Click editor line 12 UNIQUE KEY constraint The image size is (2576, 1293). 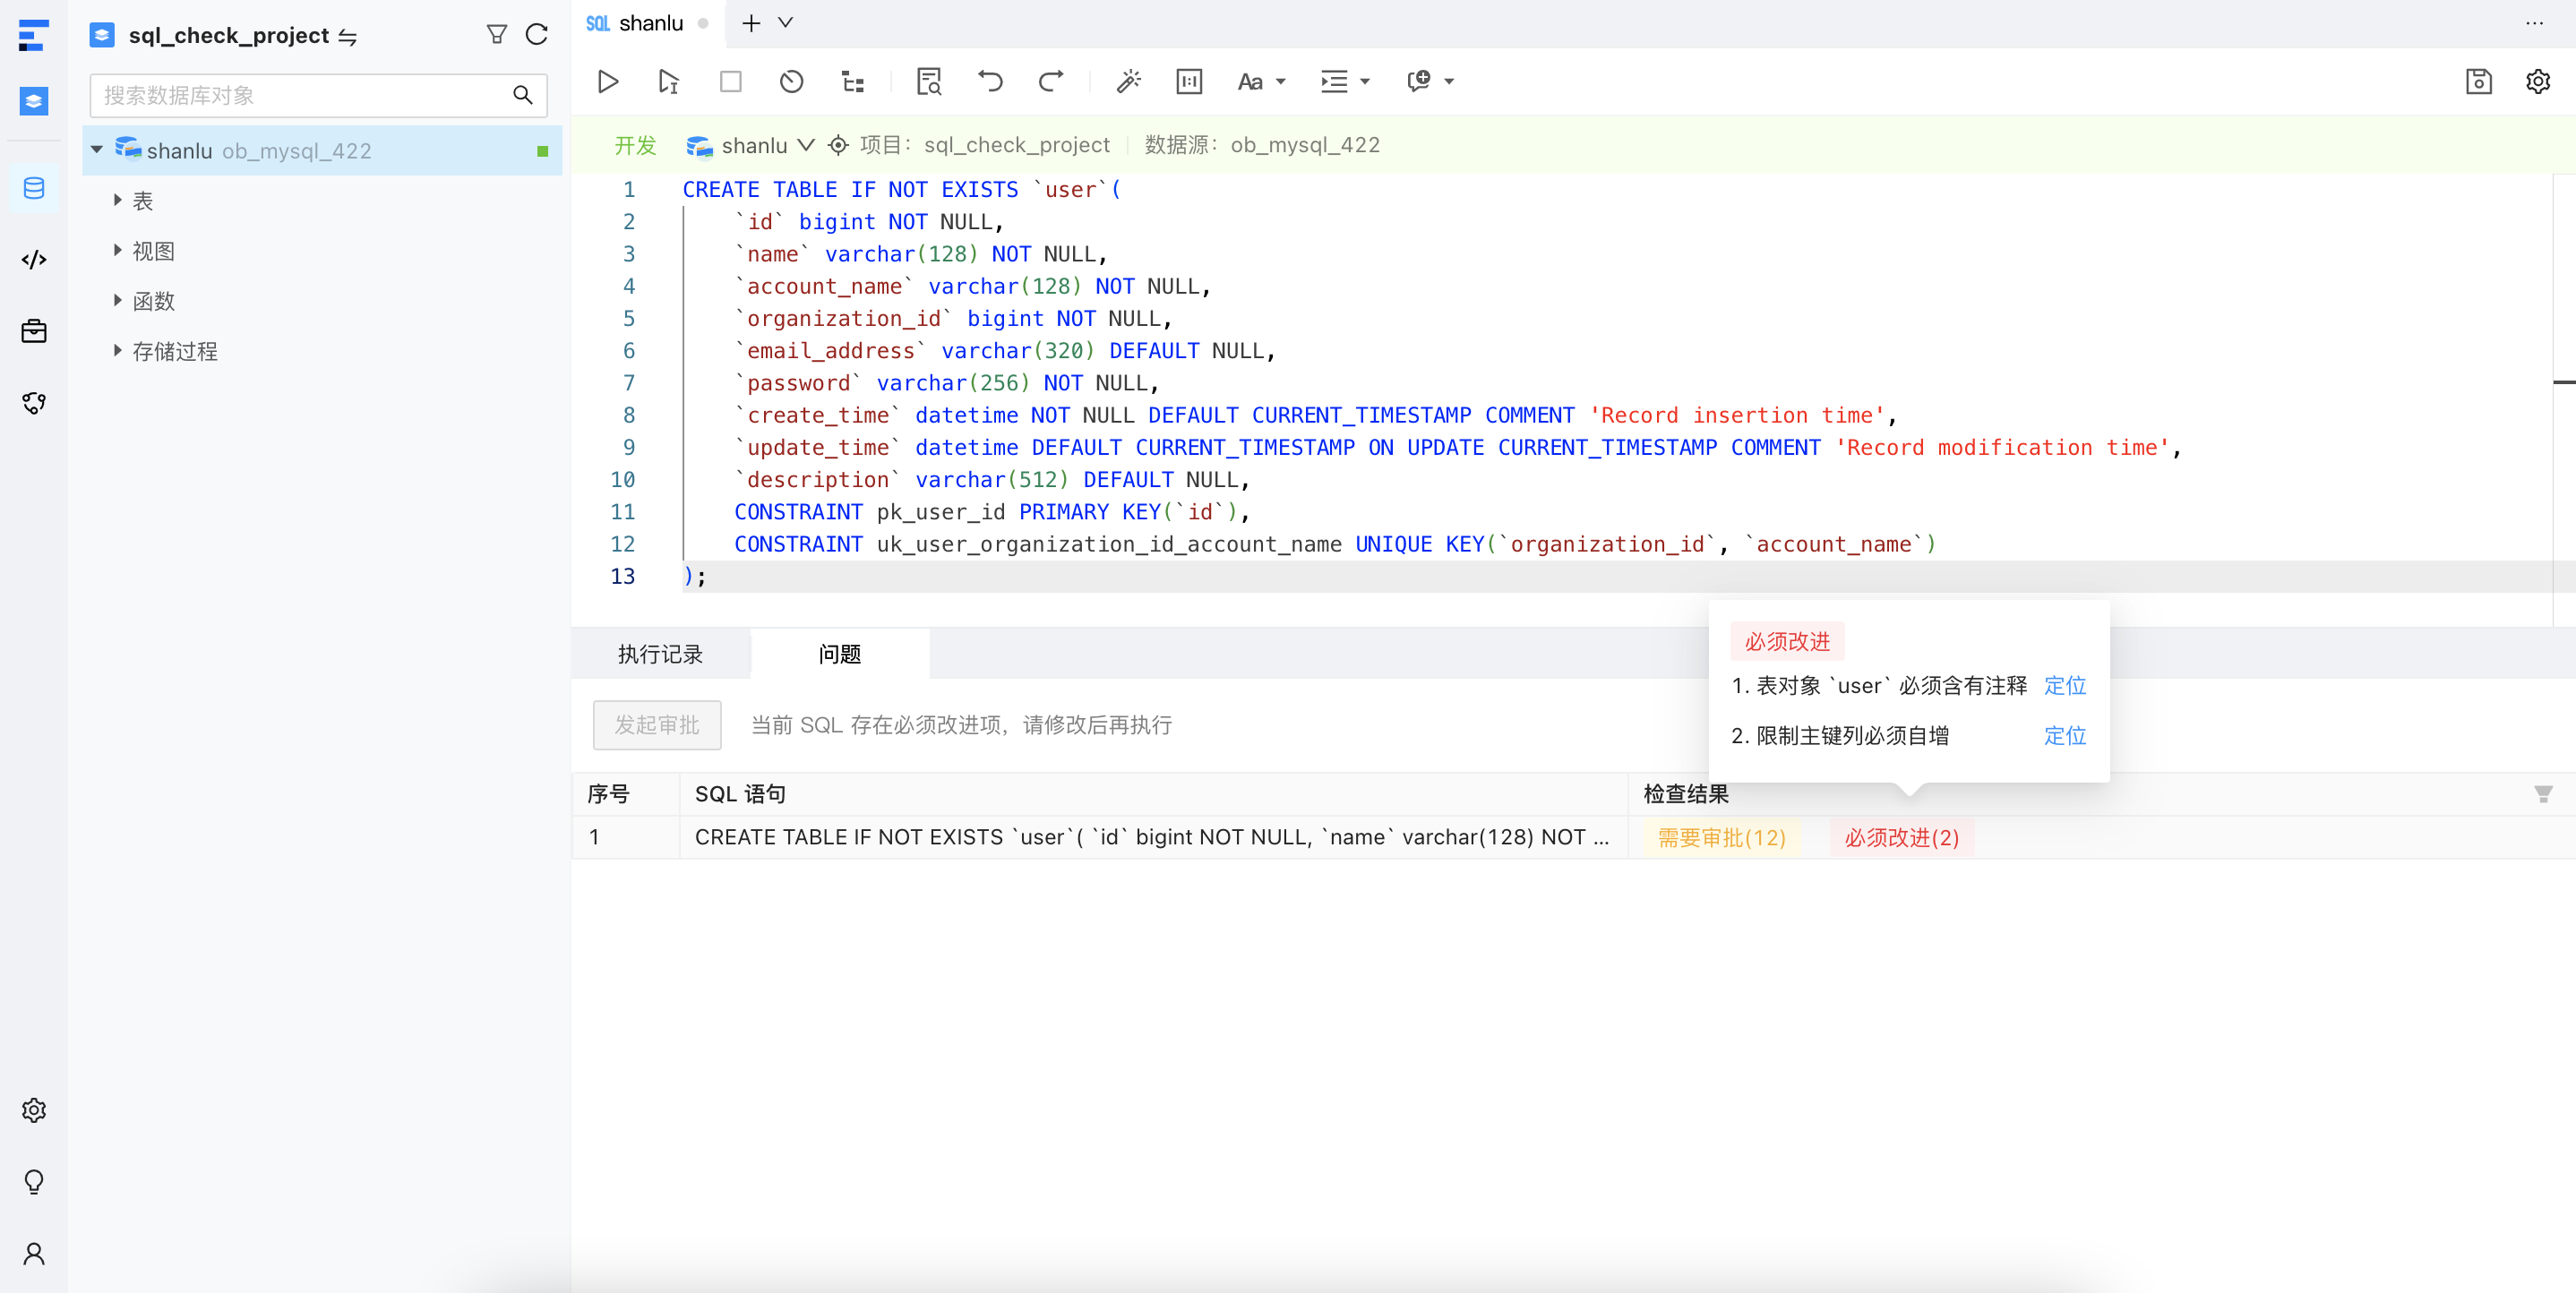(1336, 544)
